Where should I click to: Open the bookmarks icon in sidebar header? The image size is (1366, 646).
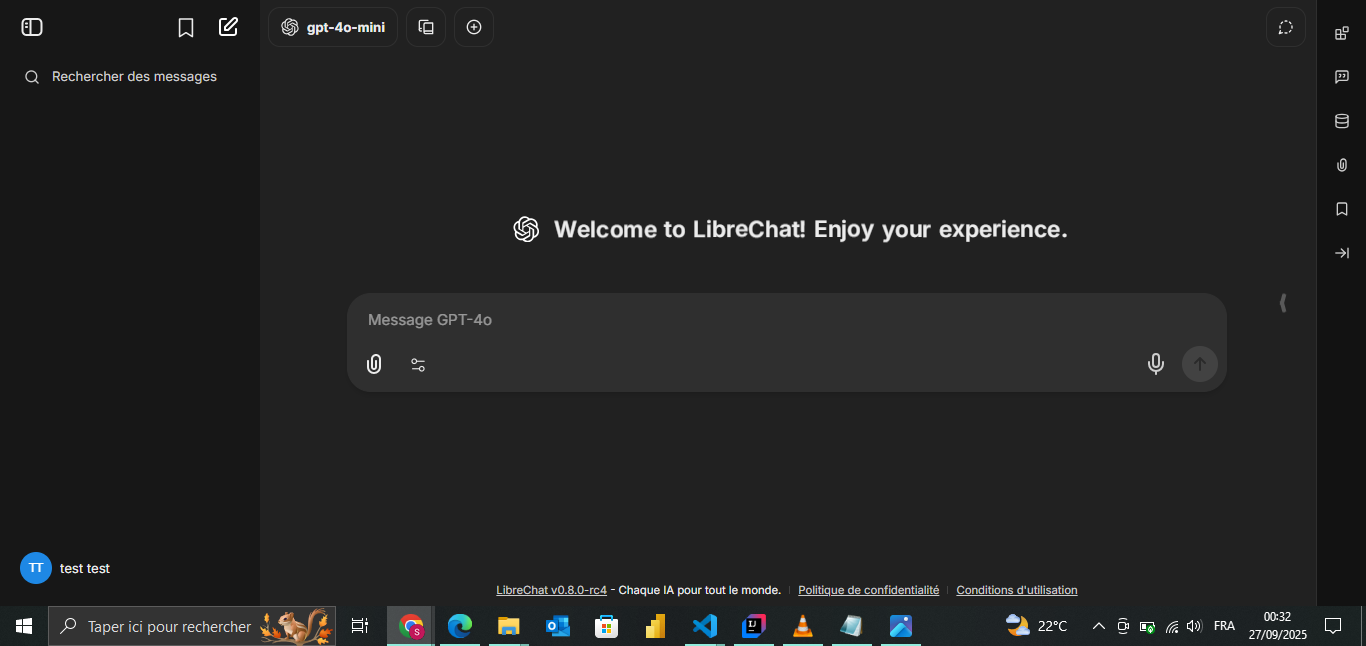pyautogui.click(x=186, y=28)
